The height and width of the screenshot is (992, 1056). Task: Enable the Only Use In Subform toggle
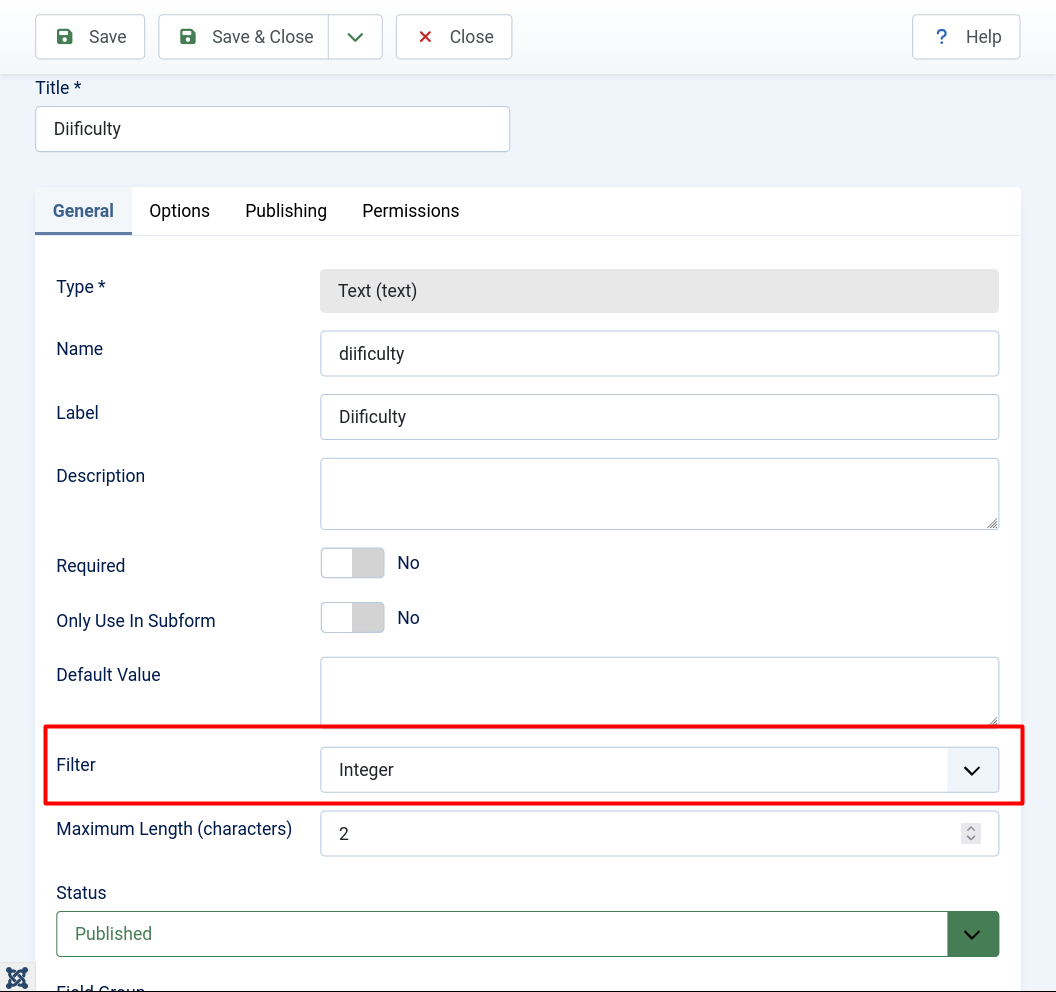(352, 618)
